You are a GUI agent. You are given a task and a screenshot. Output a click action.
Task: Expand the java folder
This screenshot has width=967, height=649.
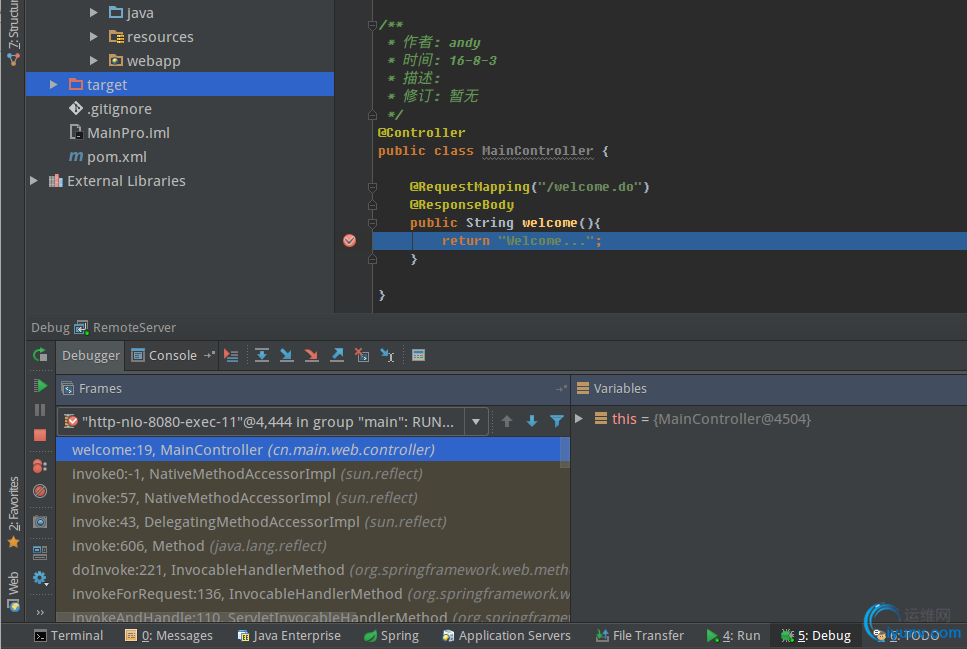coord(94,12)
